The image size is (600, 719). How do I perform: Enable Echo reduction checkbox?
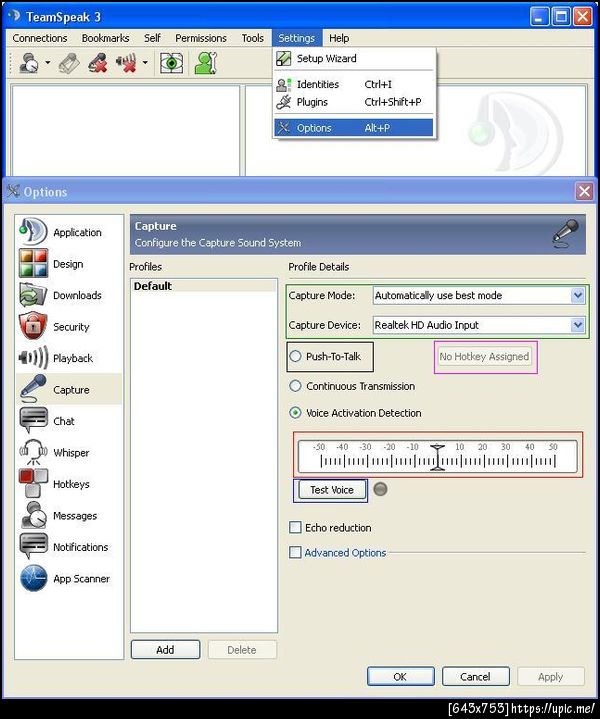click(x=295, y=527)
